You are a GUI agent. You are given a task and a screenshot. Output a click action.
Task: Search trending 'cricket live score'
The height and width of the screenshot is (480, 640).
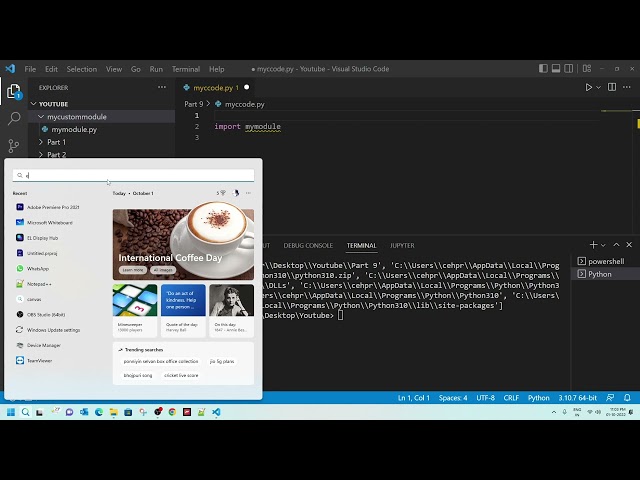pyautogui.click(x=181, y=375)
